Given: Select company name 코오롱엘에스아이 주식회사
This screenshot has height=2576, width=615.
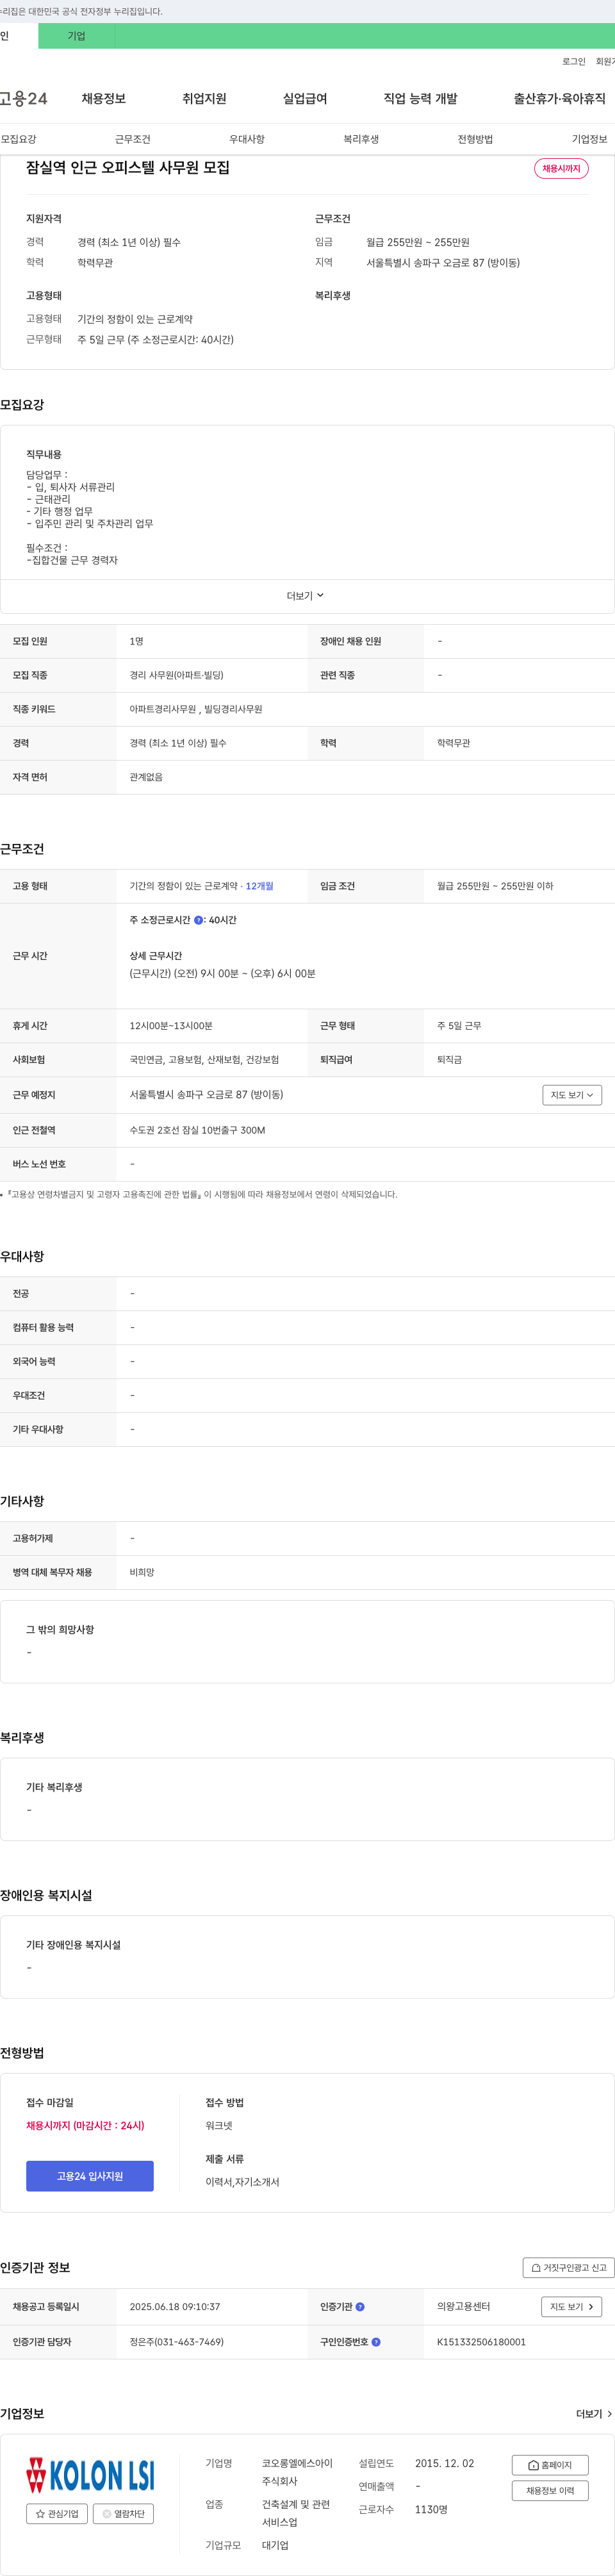Looking at the screenshot, I should coord(297,2472).
